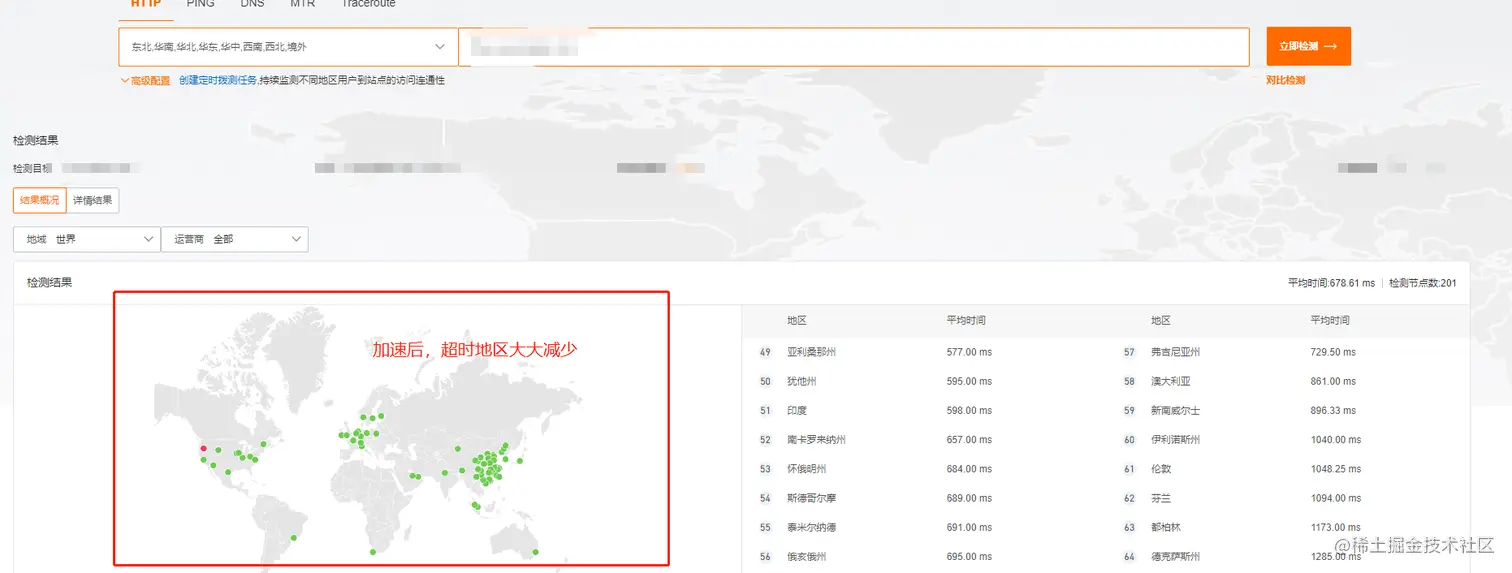
Task: Open the MTR tab
Action: coord(303,4)
